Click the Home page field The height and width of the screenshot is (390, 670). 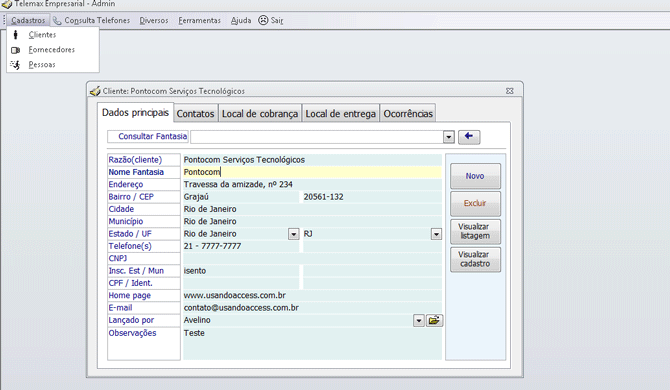pos(312,296)
